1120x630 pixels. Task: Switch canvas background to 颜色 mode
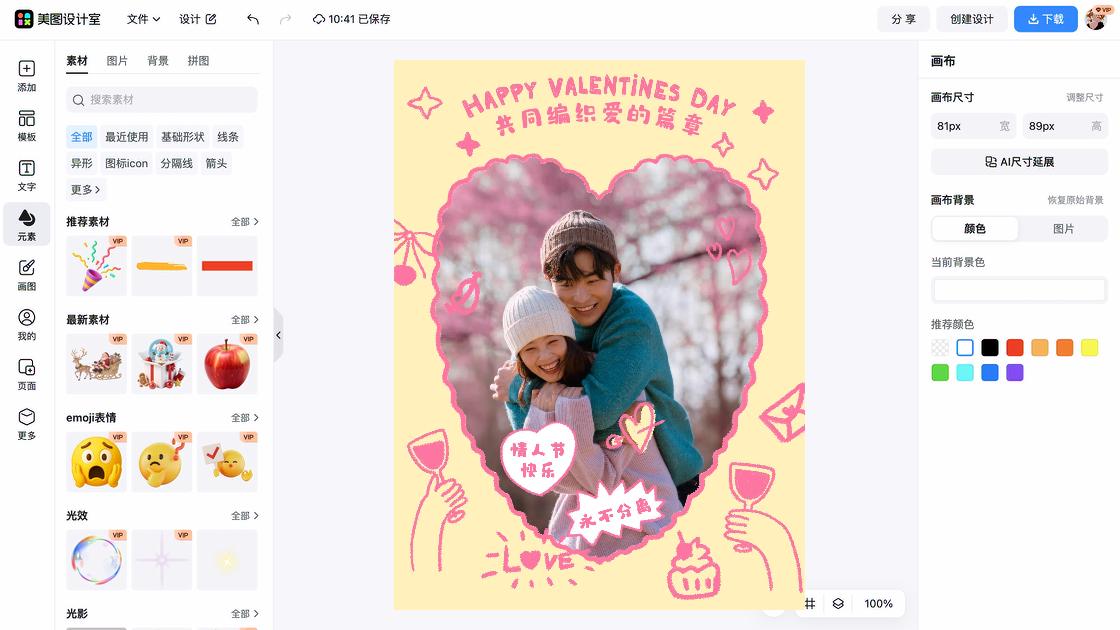975,229
